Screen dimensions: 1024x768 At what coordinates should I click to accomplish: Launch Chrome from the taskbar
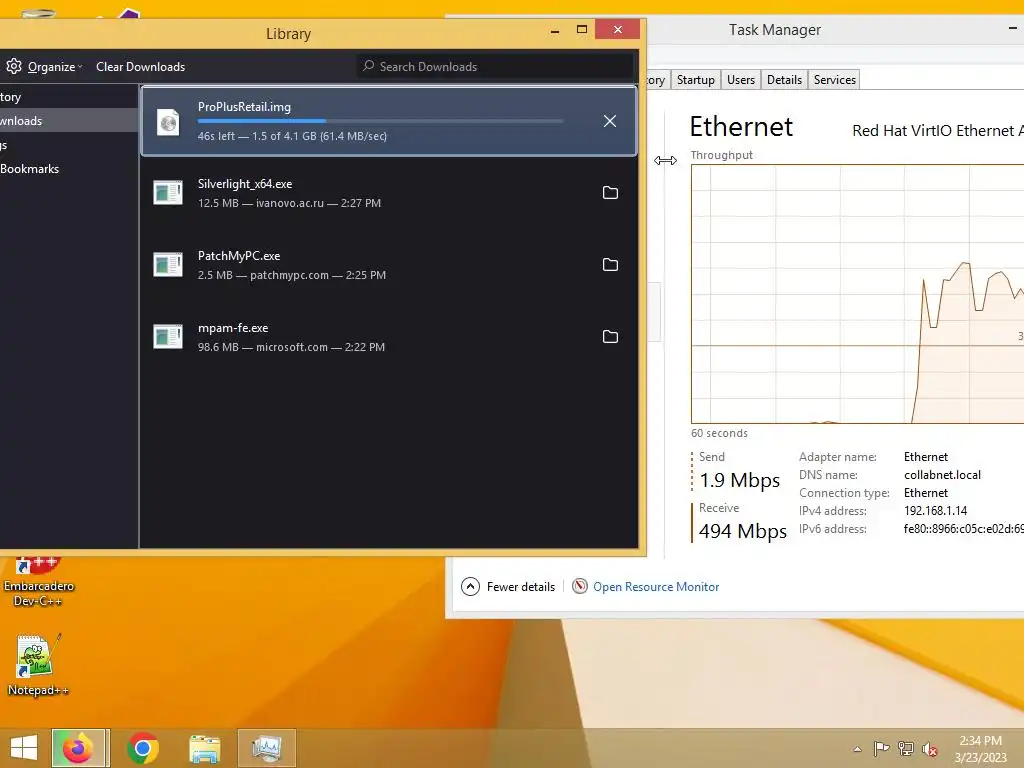(x=143, y=748)
